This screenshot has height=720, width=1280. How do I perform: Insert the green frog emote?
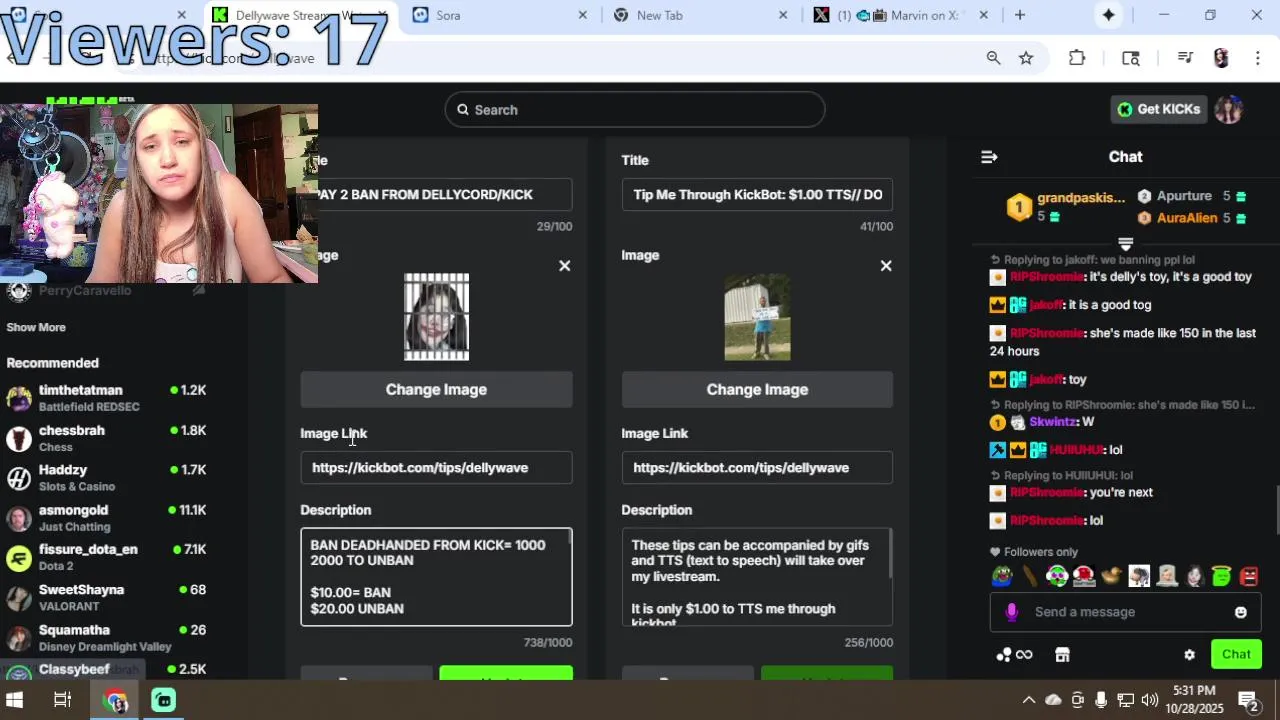1002,576
